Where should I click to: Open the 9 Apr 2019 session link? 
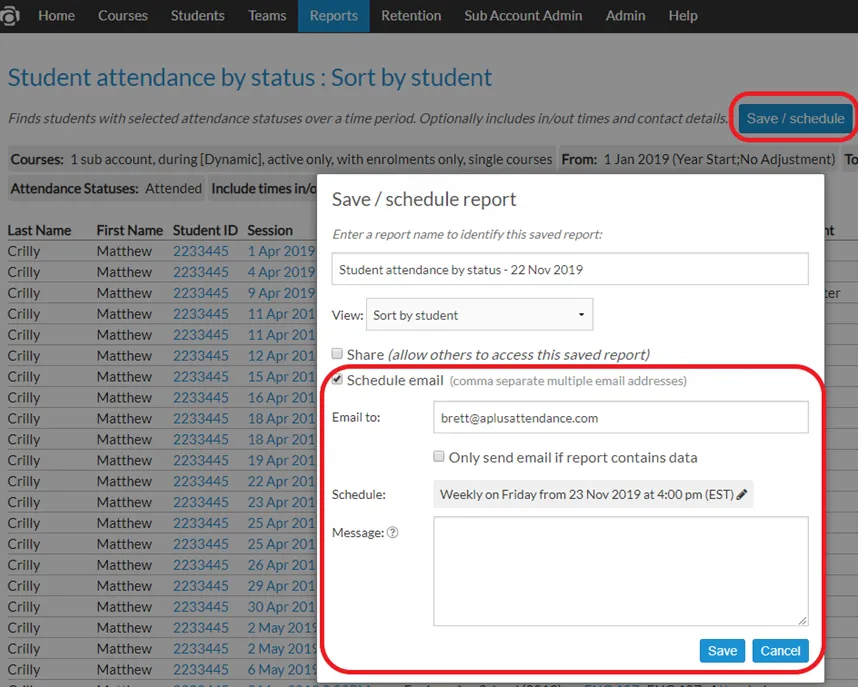pos(281,293)
